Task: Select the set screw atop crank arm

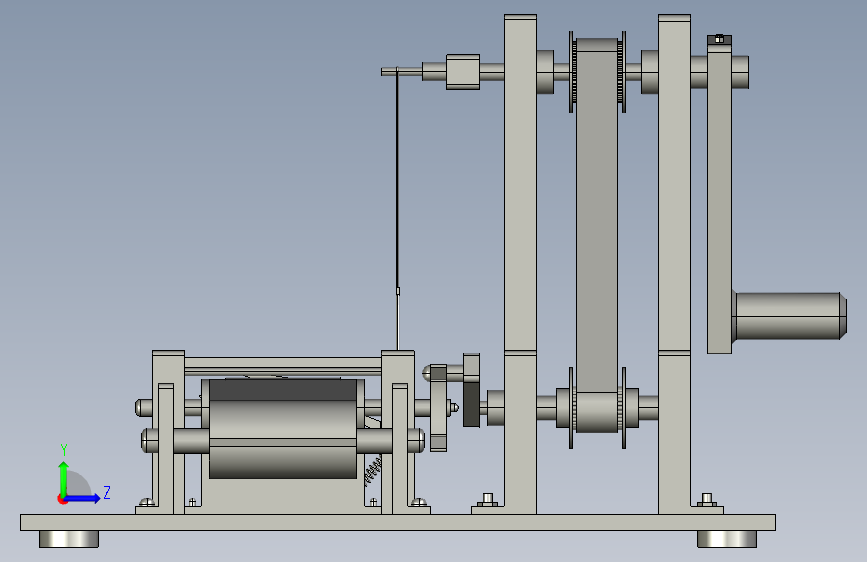Action: click(719, 39)
